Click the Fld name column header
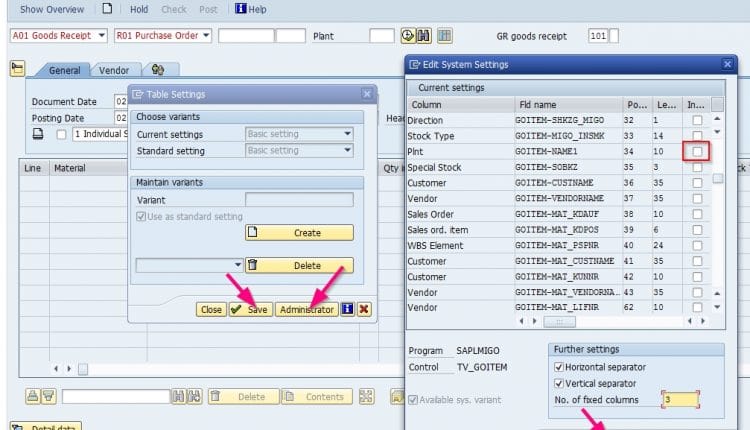Viewport: 750px width, 430px height. (x=569, y=105)
